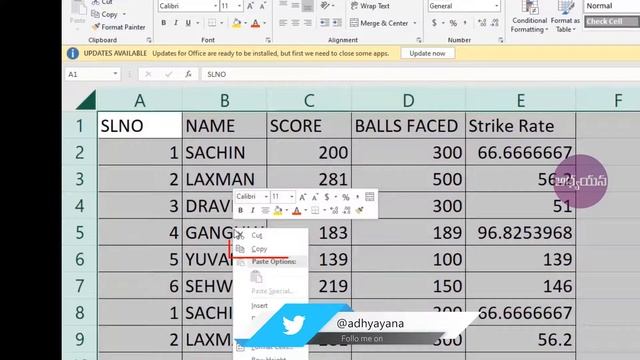Viewport: 640px width, 360px height.
Task: Click Bold in the mini toolbar
Action: [240, 211]
